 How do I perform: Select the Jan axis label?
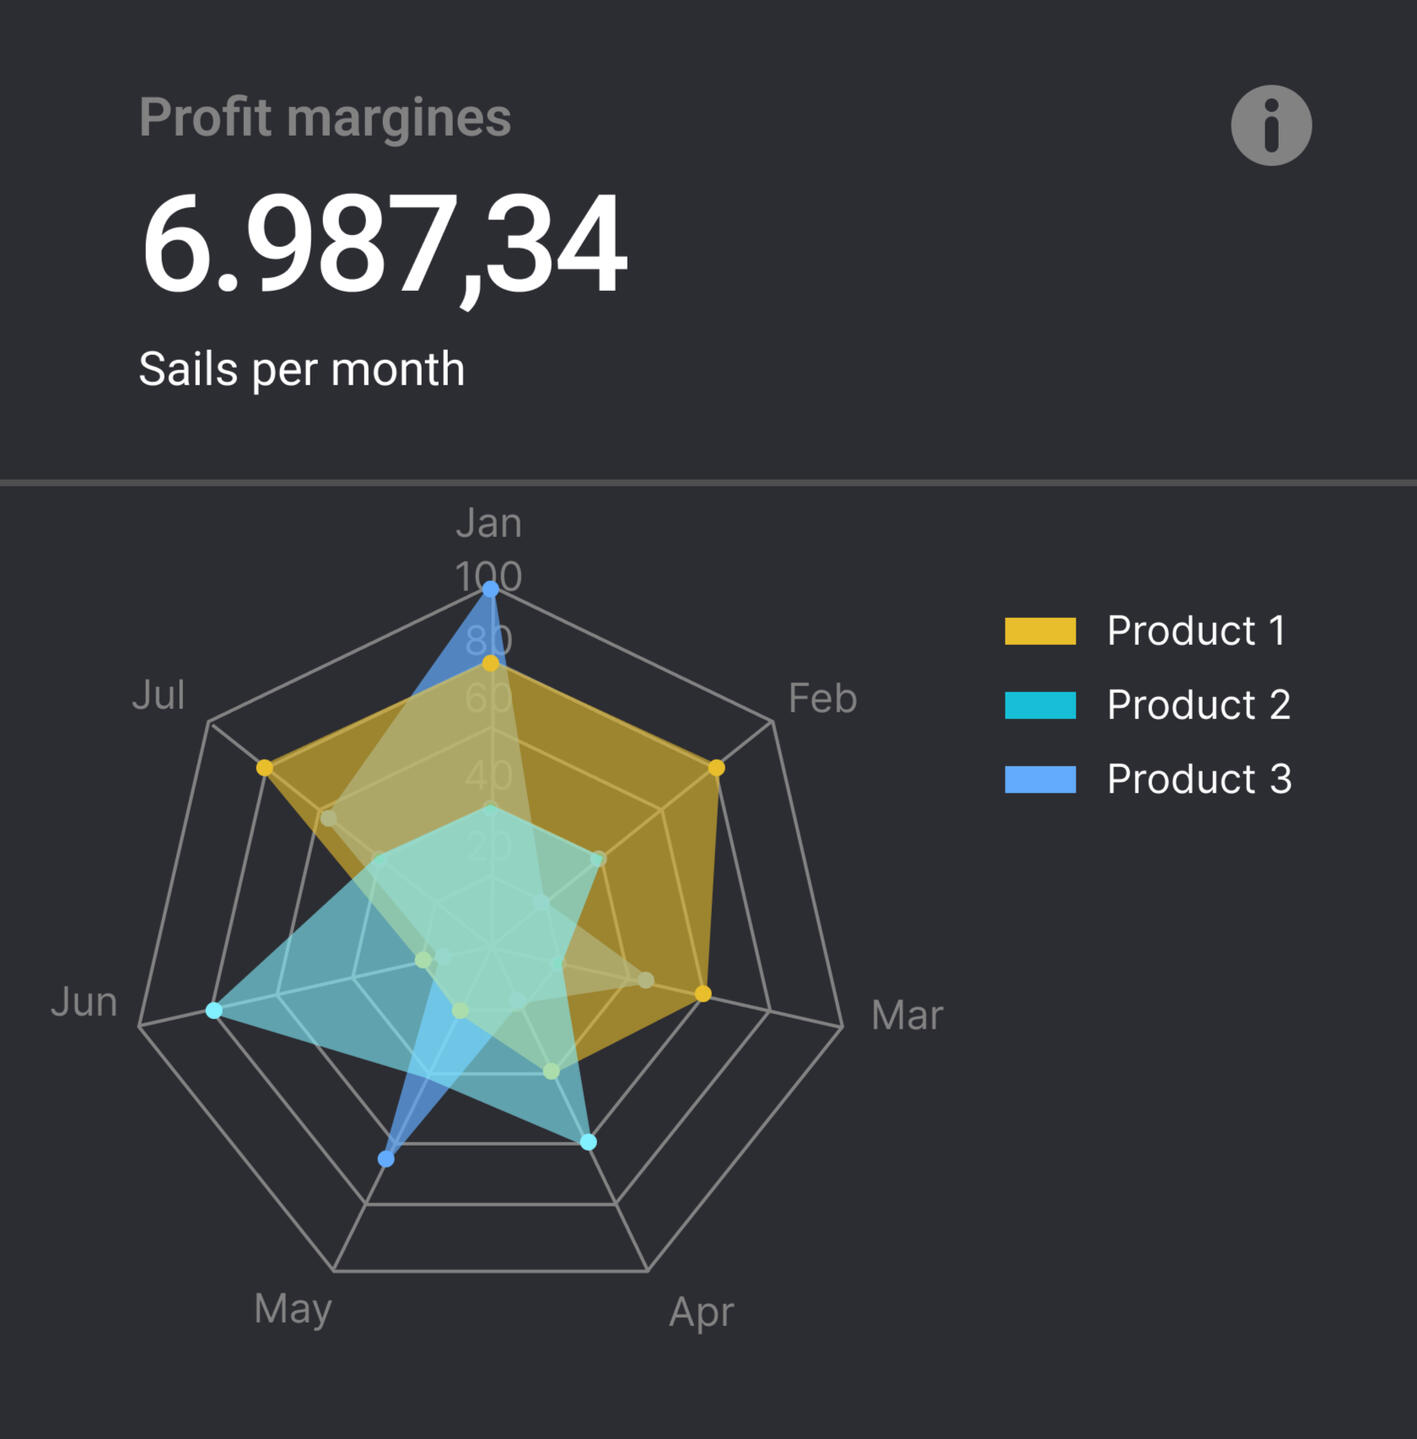coord(489,523)
